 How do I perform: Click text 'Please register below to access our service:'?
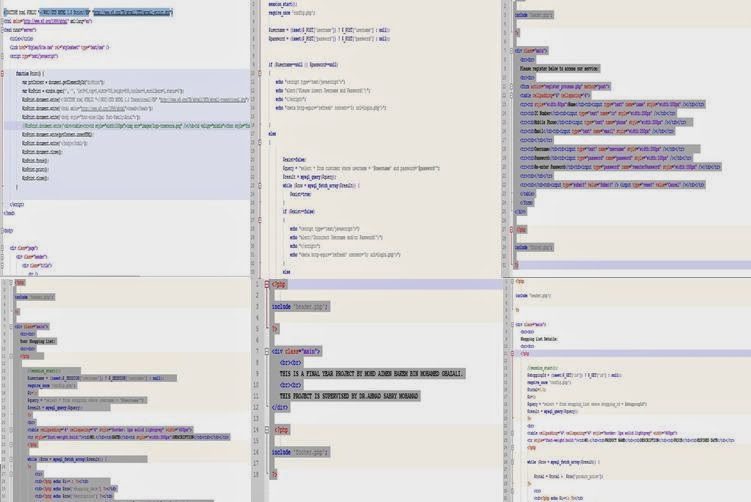pos(559,68)
